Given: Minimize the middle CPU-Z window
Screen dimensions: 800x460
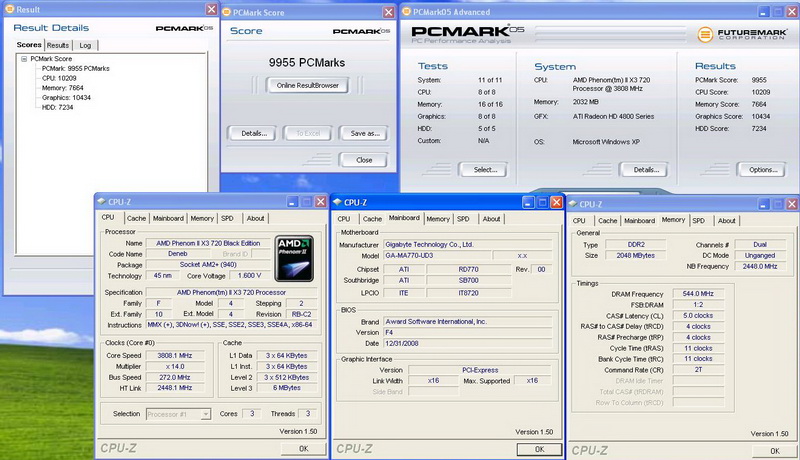Looking at the screenshot, I should (528, 202).
